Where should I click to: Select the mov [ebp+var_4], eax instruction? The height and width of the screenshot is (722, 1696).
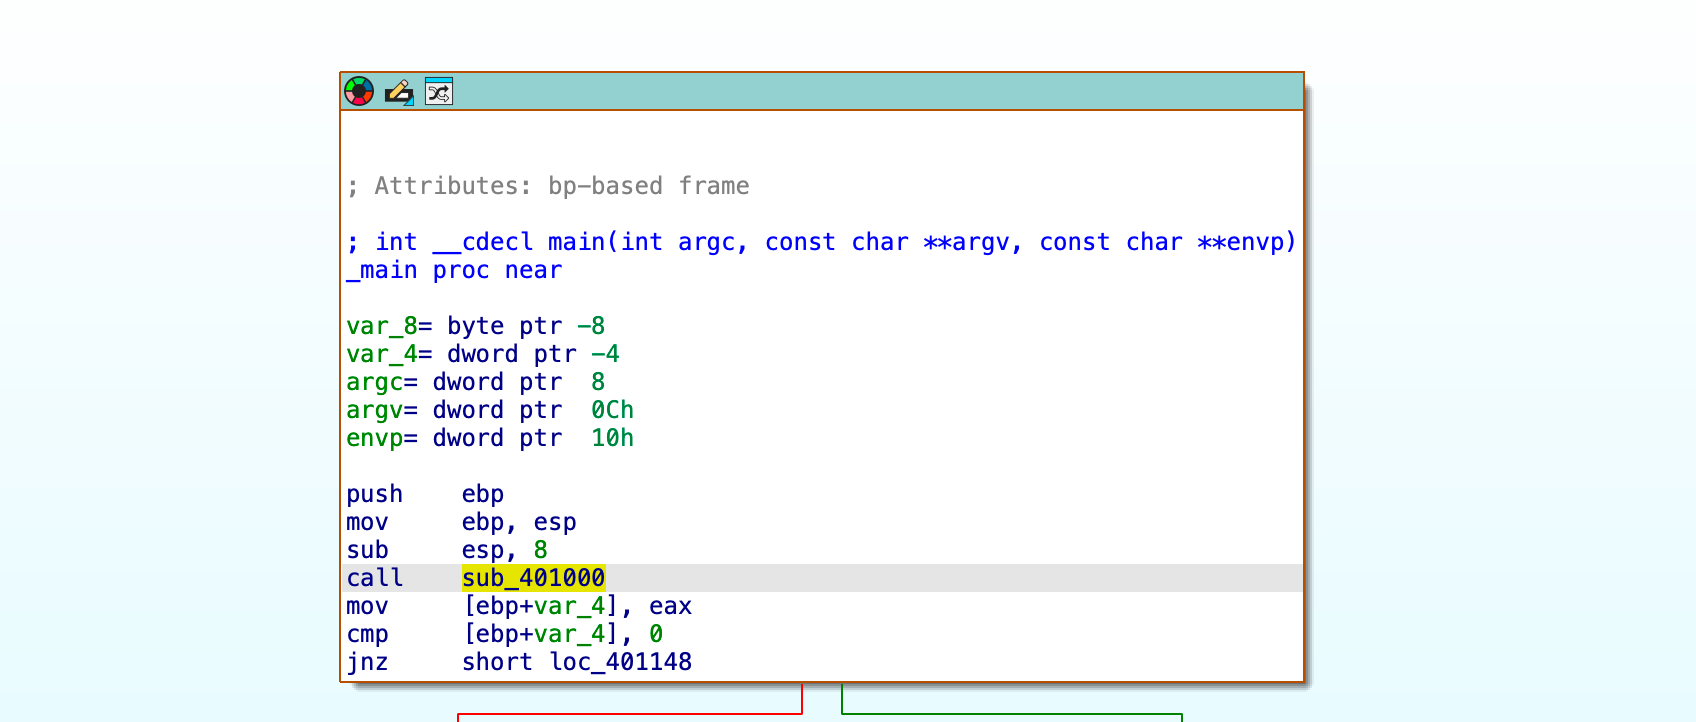click(519, 606)
